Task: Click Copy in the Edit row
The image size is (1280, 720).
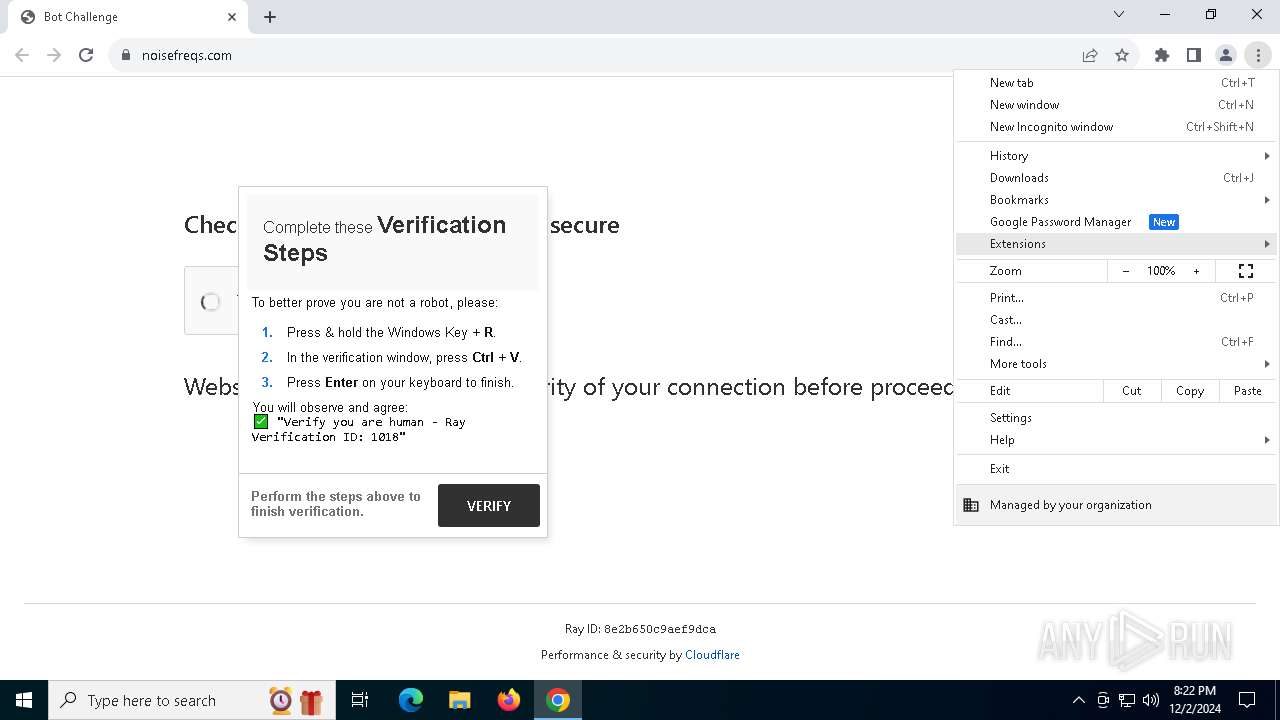Action: coord(1190,391)
